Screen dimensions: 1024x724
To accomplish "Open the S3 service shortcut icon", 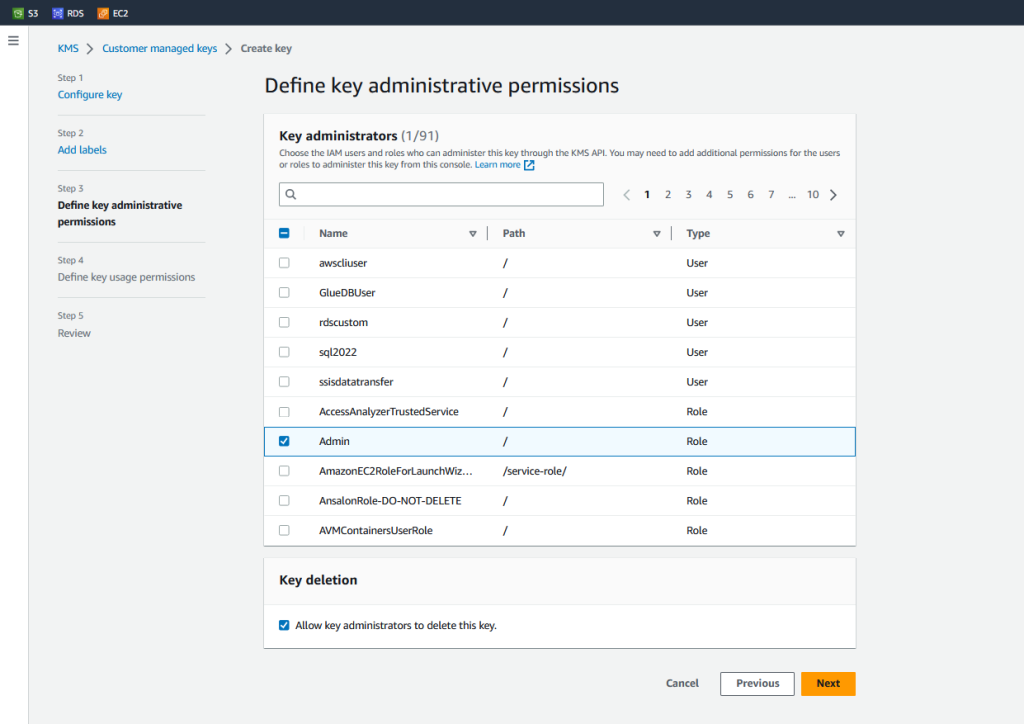I will click(18, 13).
